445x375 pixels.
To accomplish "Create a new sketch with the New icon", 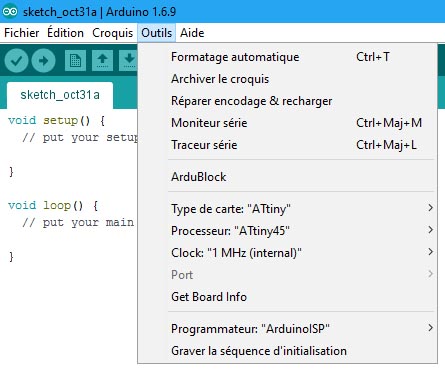I will pyautogui.click(x=75, y=60).
